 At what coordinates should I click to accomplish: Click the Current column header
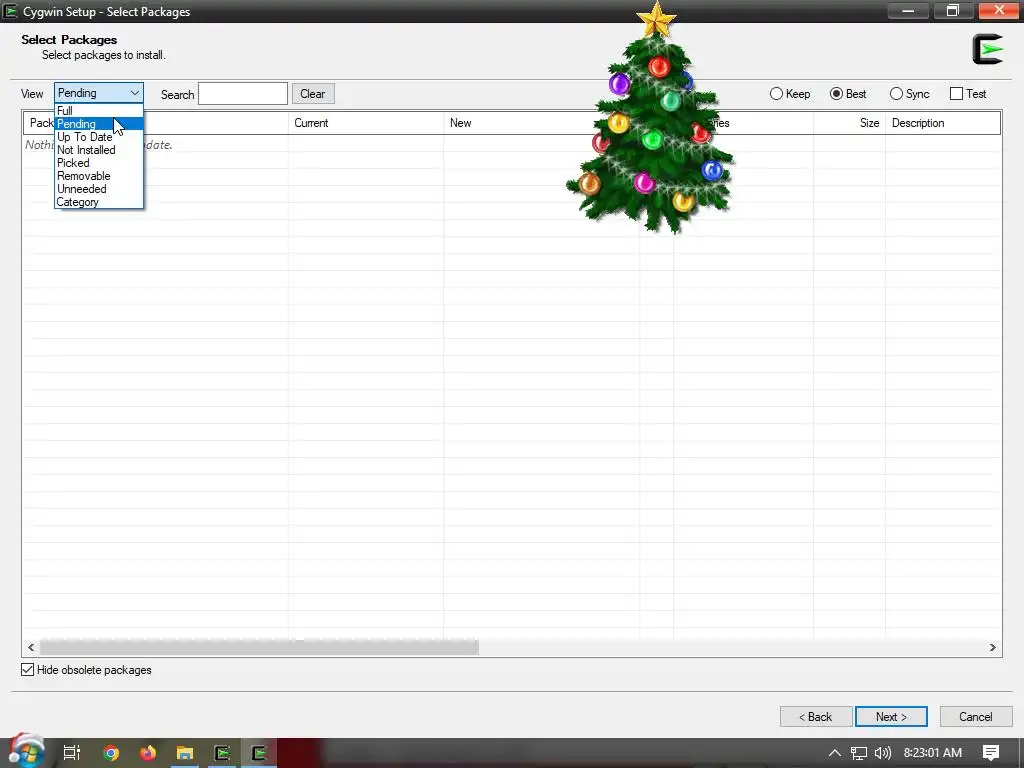(366, 123)
